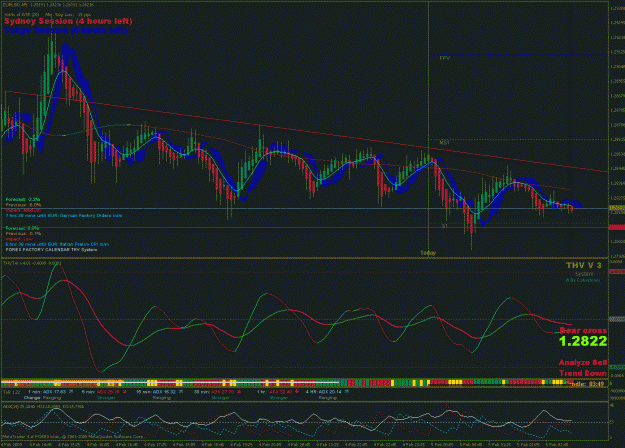
Task: Select the blue horizontal pivot line at upper right
Action: click(x=518, y=55)
